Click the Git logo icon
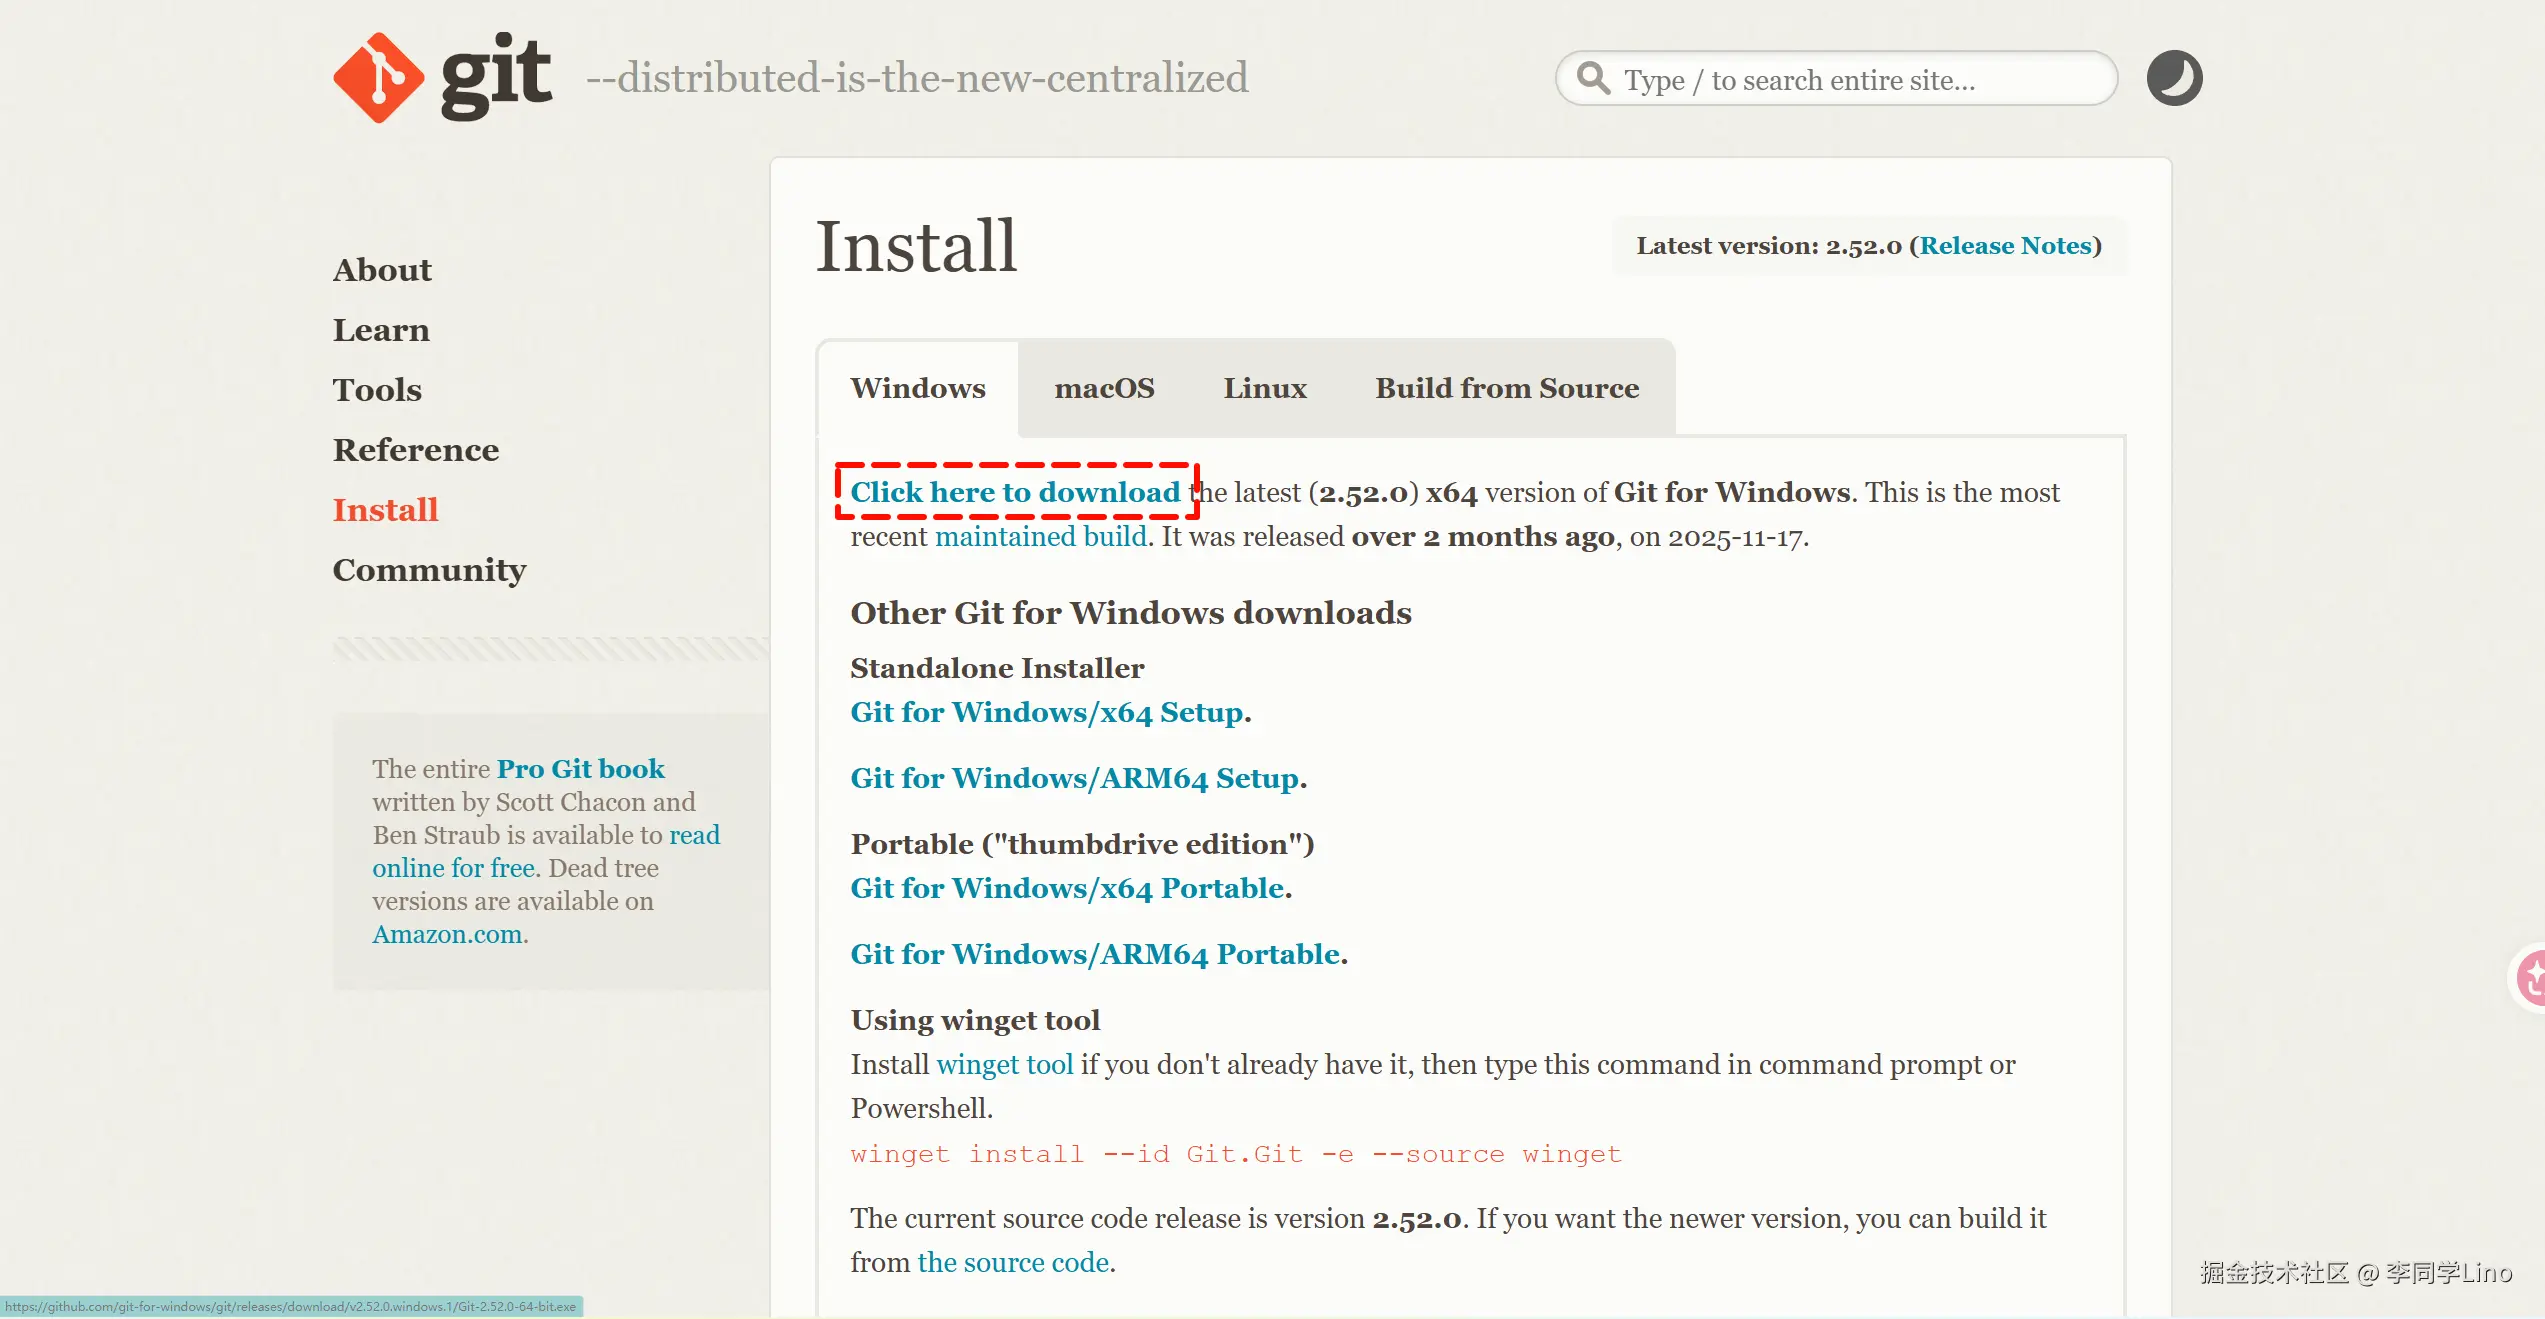This screenshot has height=1319, width=2545. pyautogui.click(x=378, y=78)
